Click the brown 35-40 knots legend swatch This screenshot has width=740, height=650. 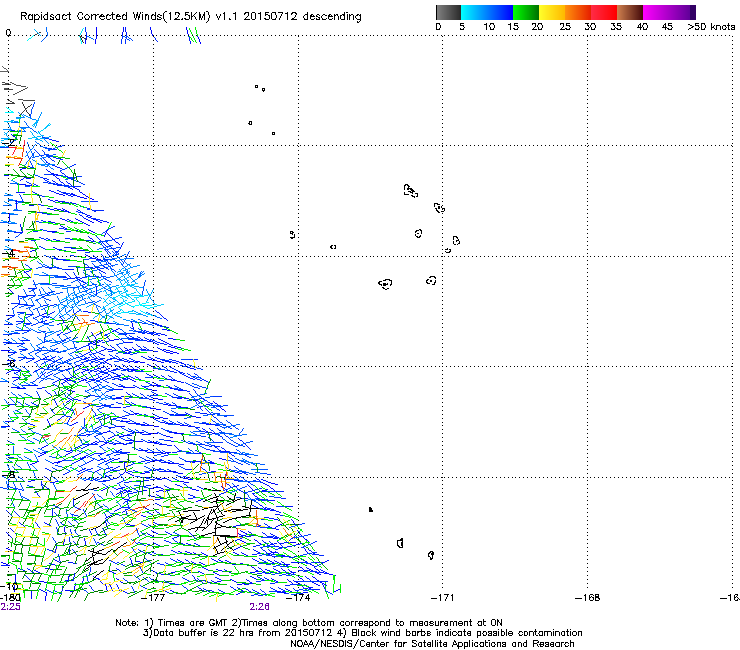click(x=630, y=12)
